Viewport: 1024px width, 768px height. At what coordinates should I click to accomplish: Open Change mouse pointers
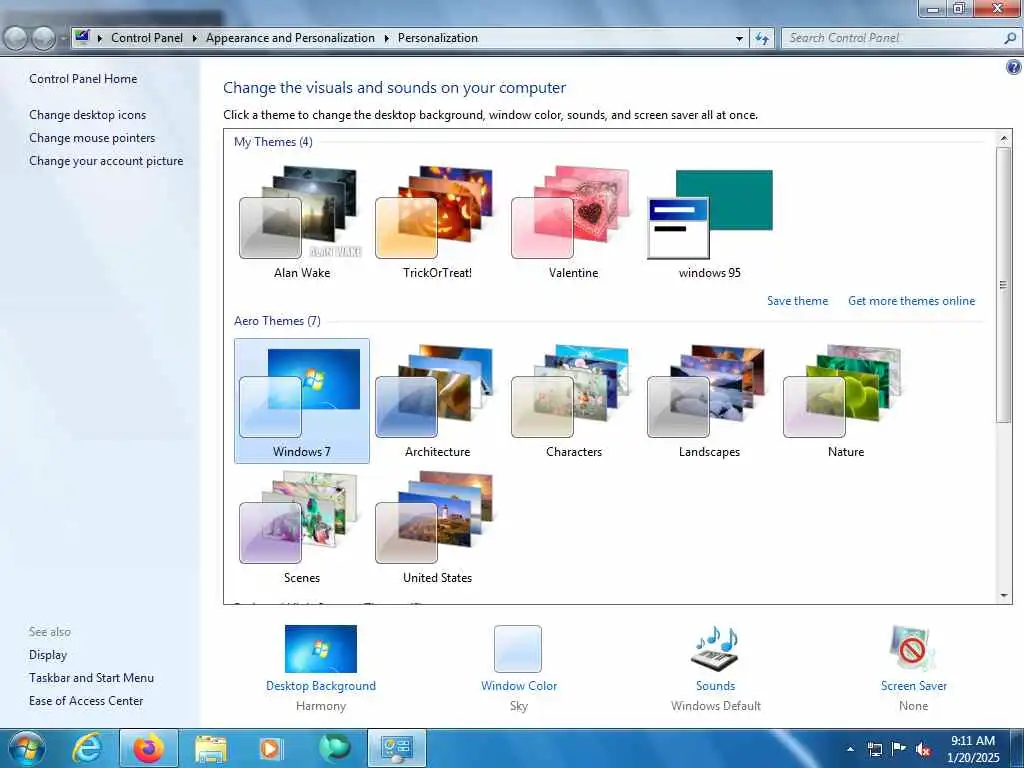click(x=92, y=138)
